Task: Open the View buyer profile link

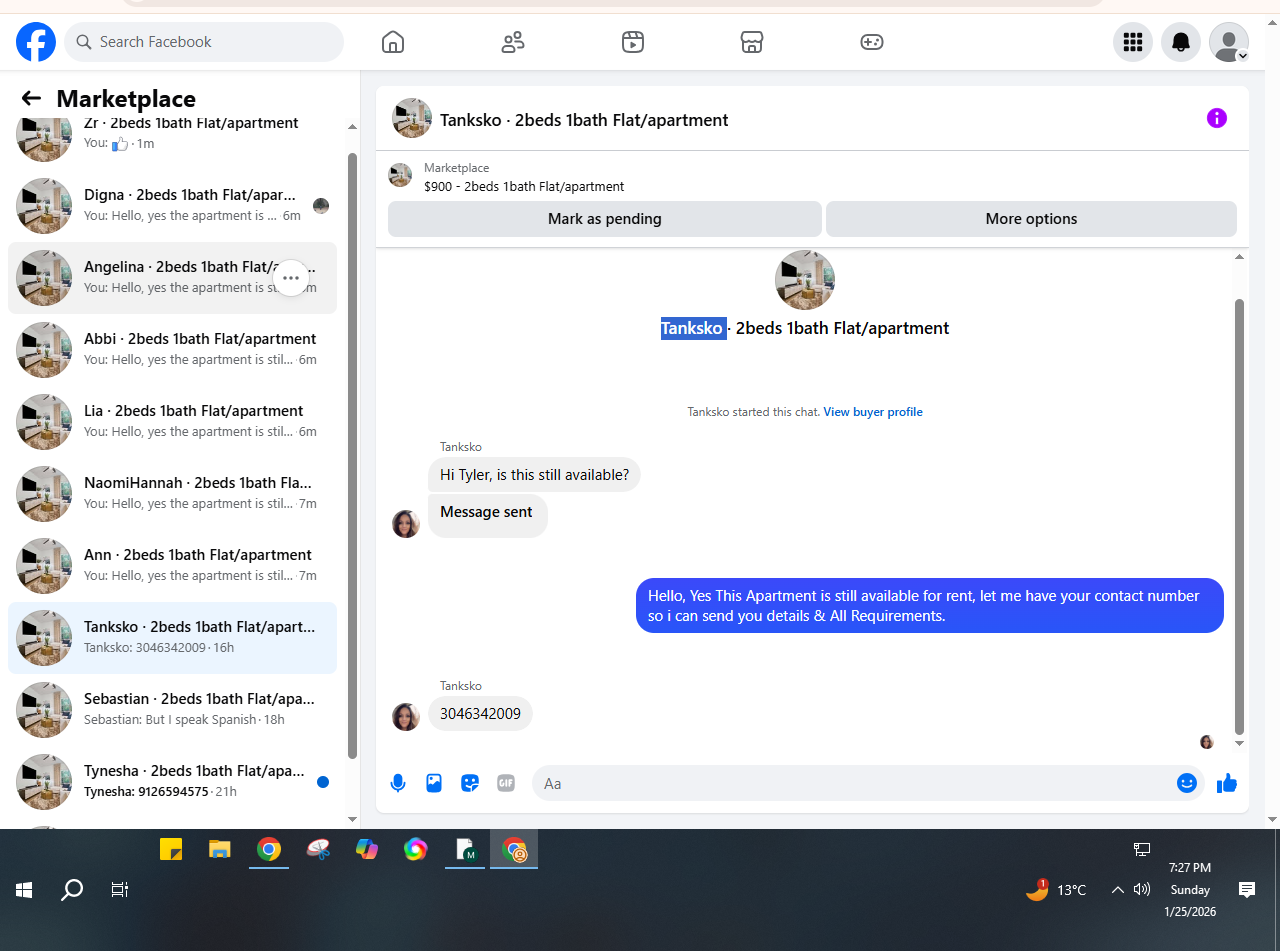Action: click(x=873, y=412)
